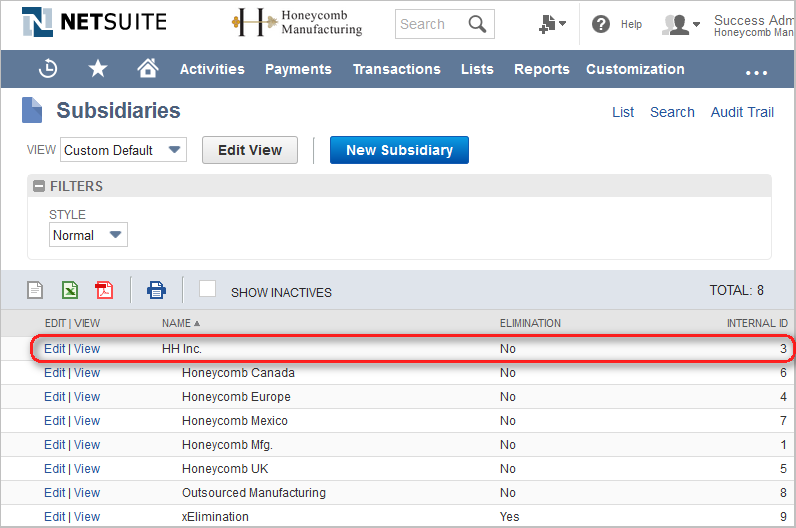Show more navigation items via ellipsis
The width and height of the screenshot is (796, 528).
756,73
